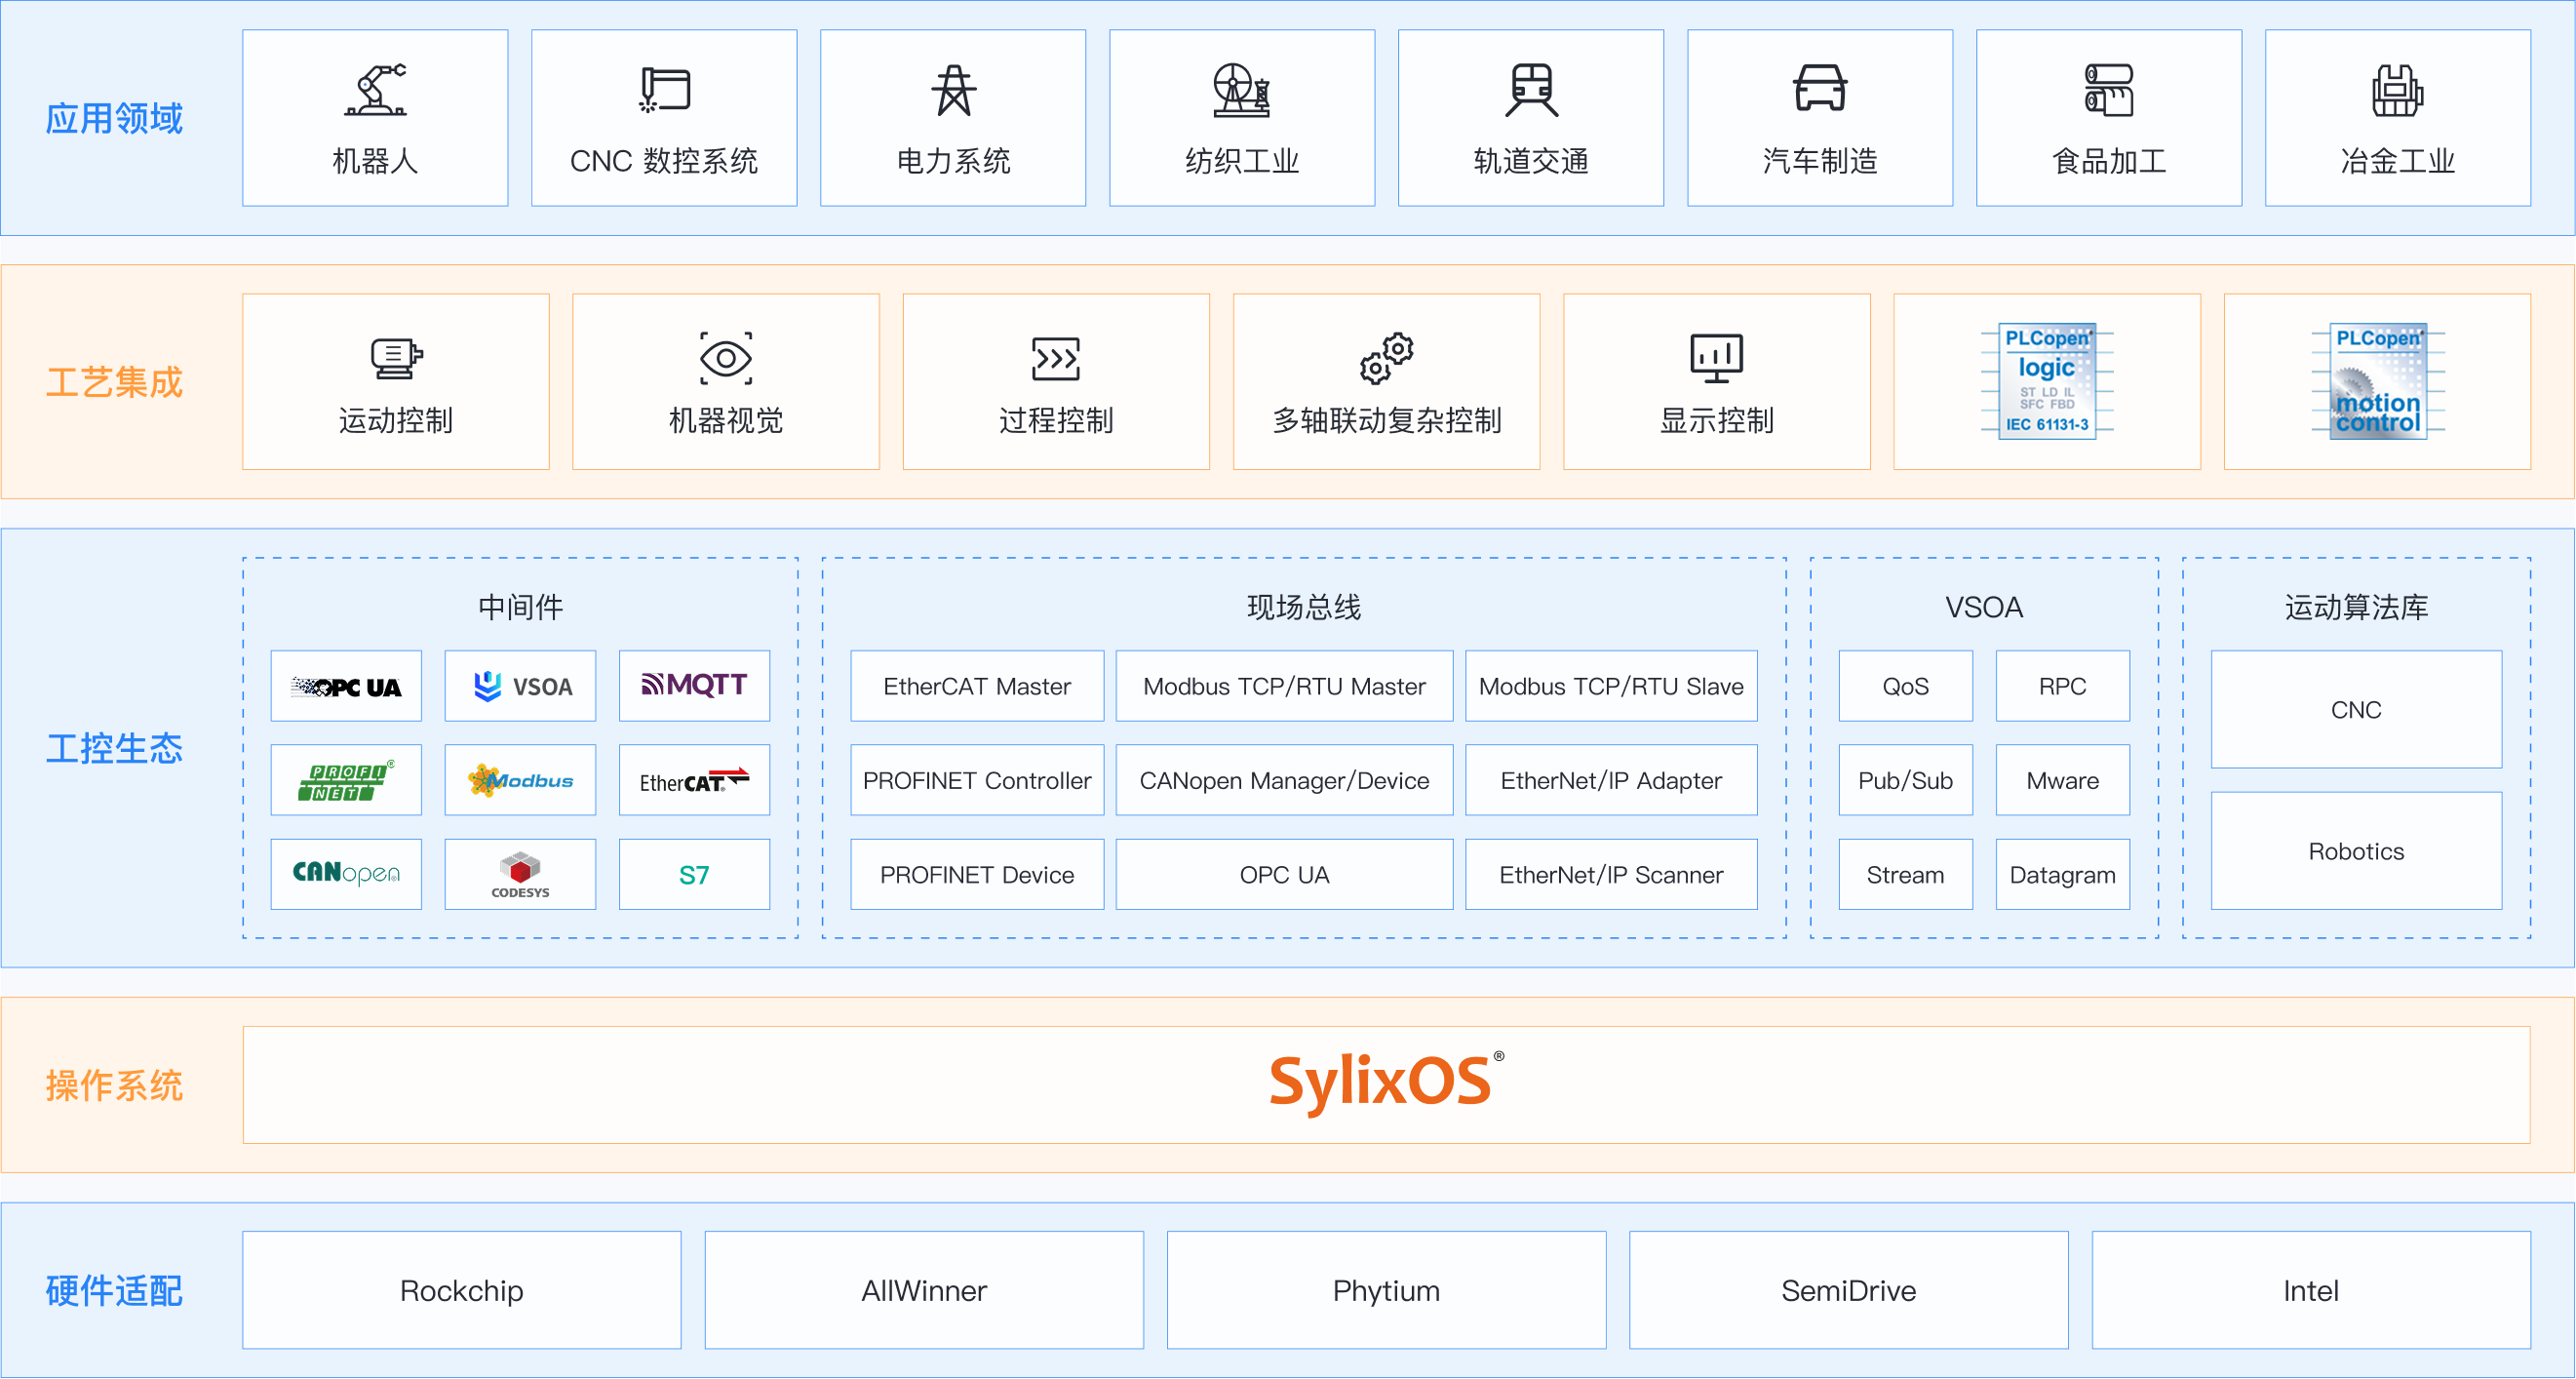This screenshot has width=2576, height=1379.
Task: Click the train icon for 轨道交通
Action: click(1531, 90)
